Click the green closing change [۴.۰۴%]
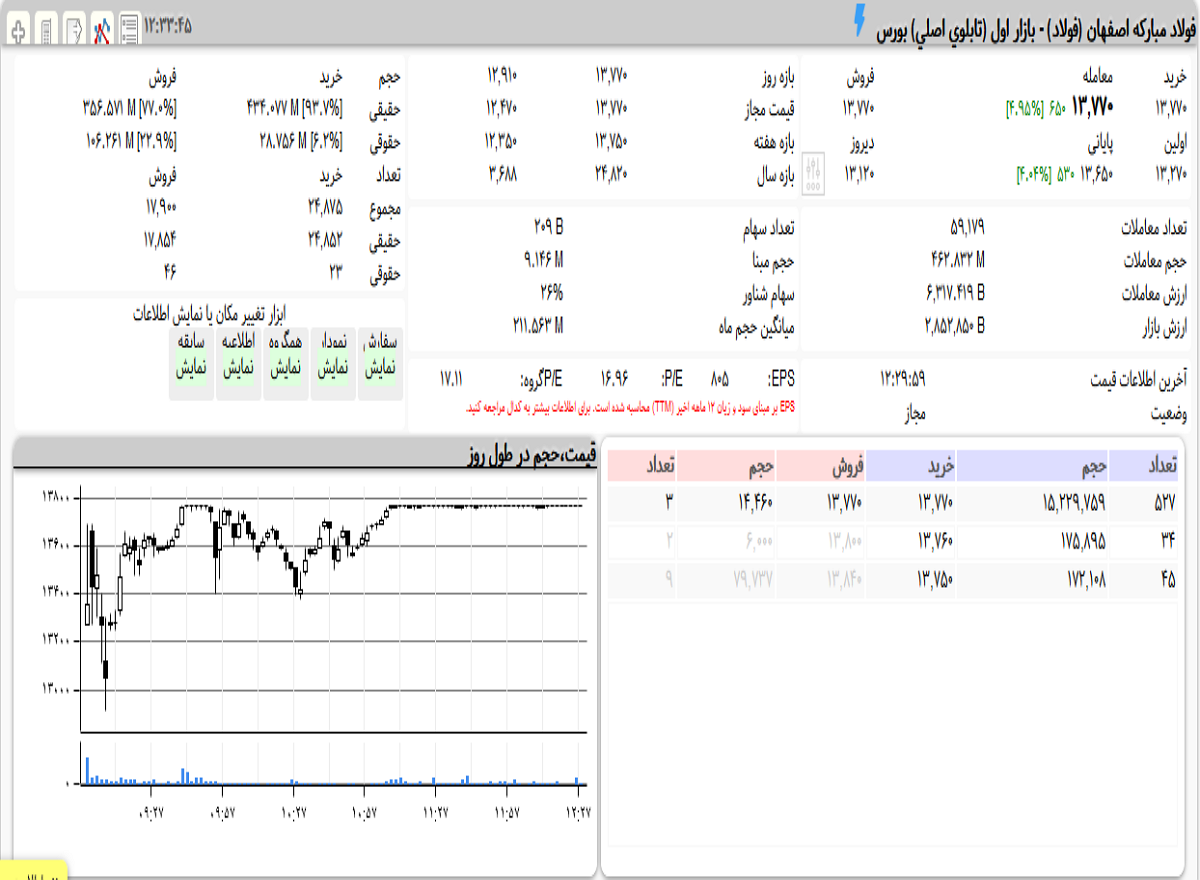Image resolution: width=1200 pixels, height=880 pixels. [1035, 174]
